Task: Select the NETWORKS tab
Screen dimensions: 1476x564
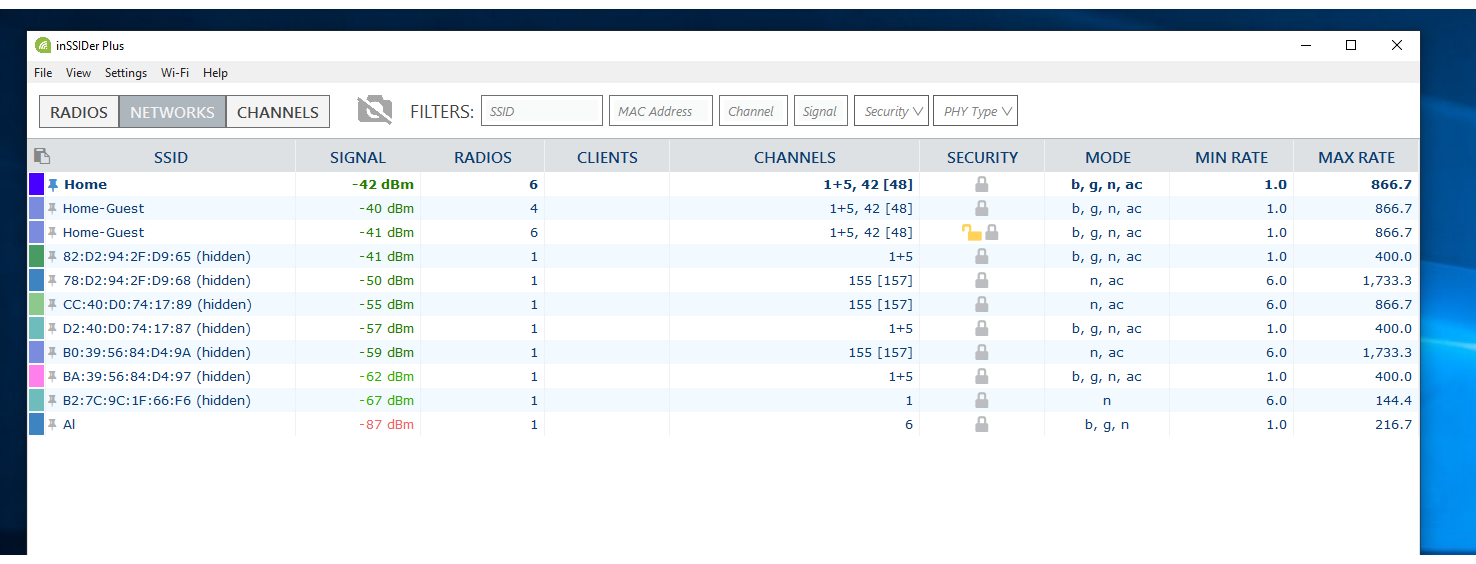Action: [172, 112]
